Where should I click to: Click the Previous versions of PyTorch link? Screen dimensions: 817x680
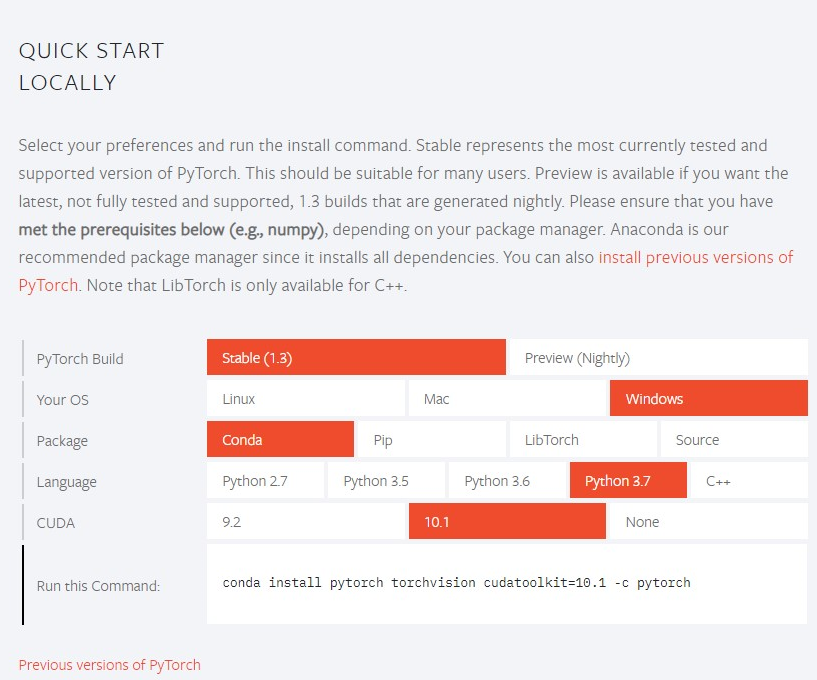pyautogui.click(x=109, y=665)
